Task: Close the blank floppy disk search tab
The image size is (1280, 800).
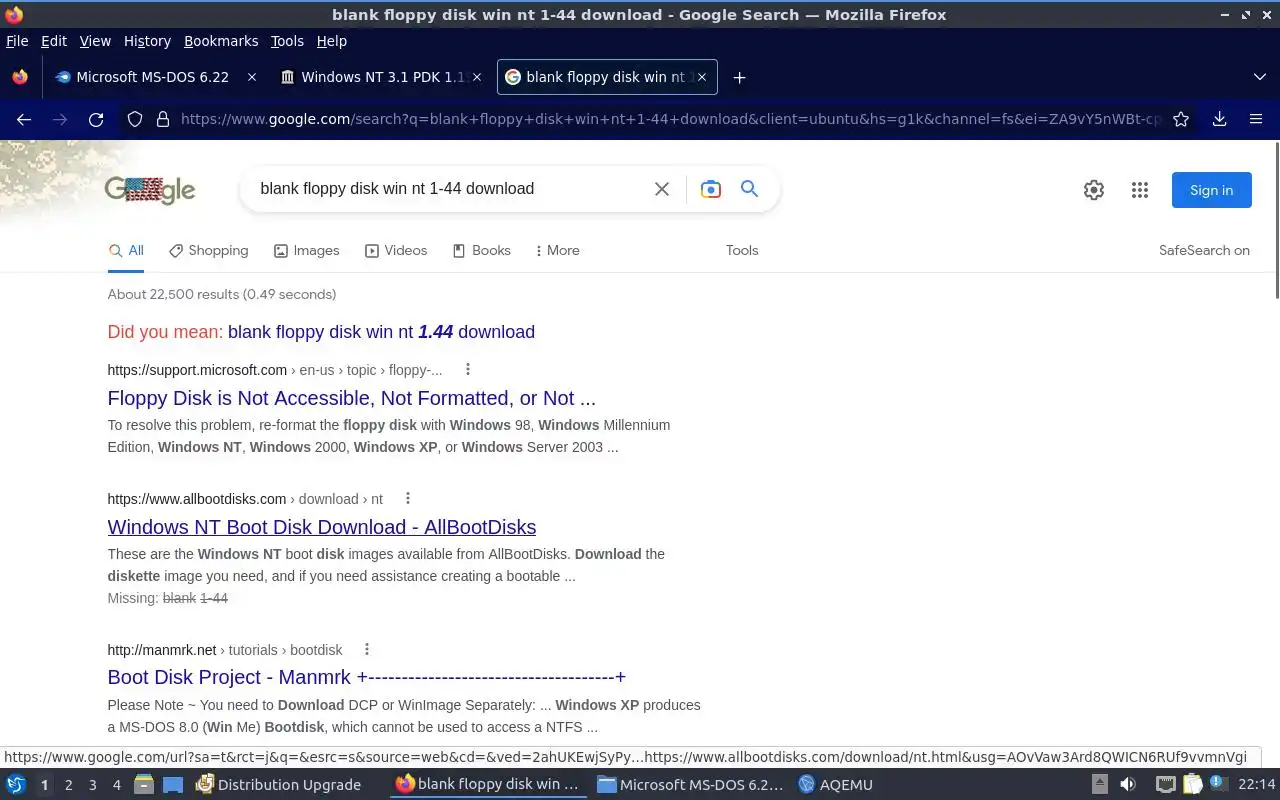Action: coord(702,77)
